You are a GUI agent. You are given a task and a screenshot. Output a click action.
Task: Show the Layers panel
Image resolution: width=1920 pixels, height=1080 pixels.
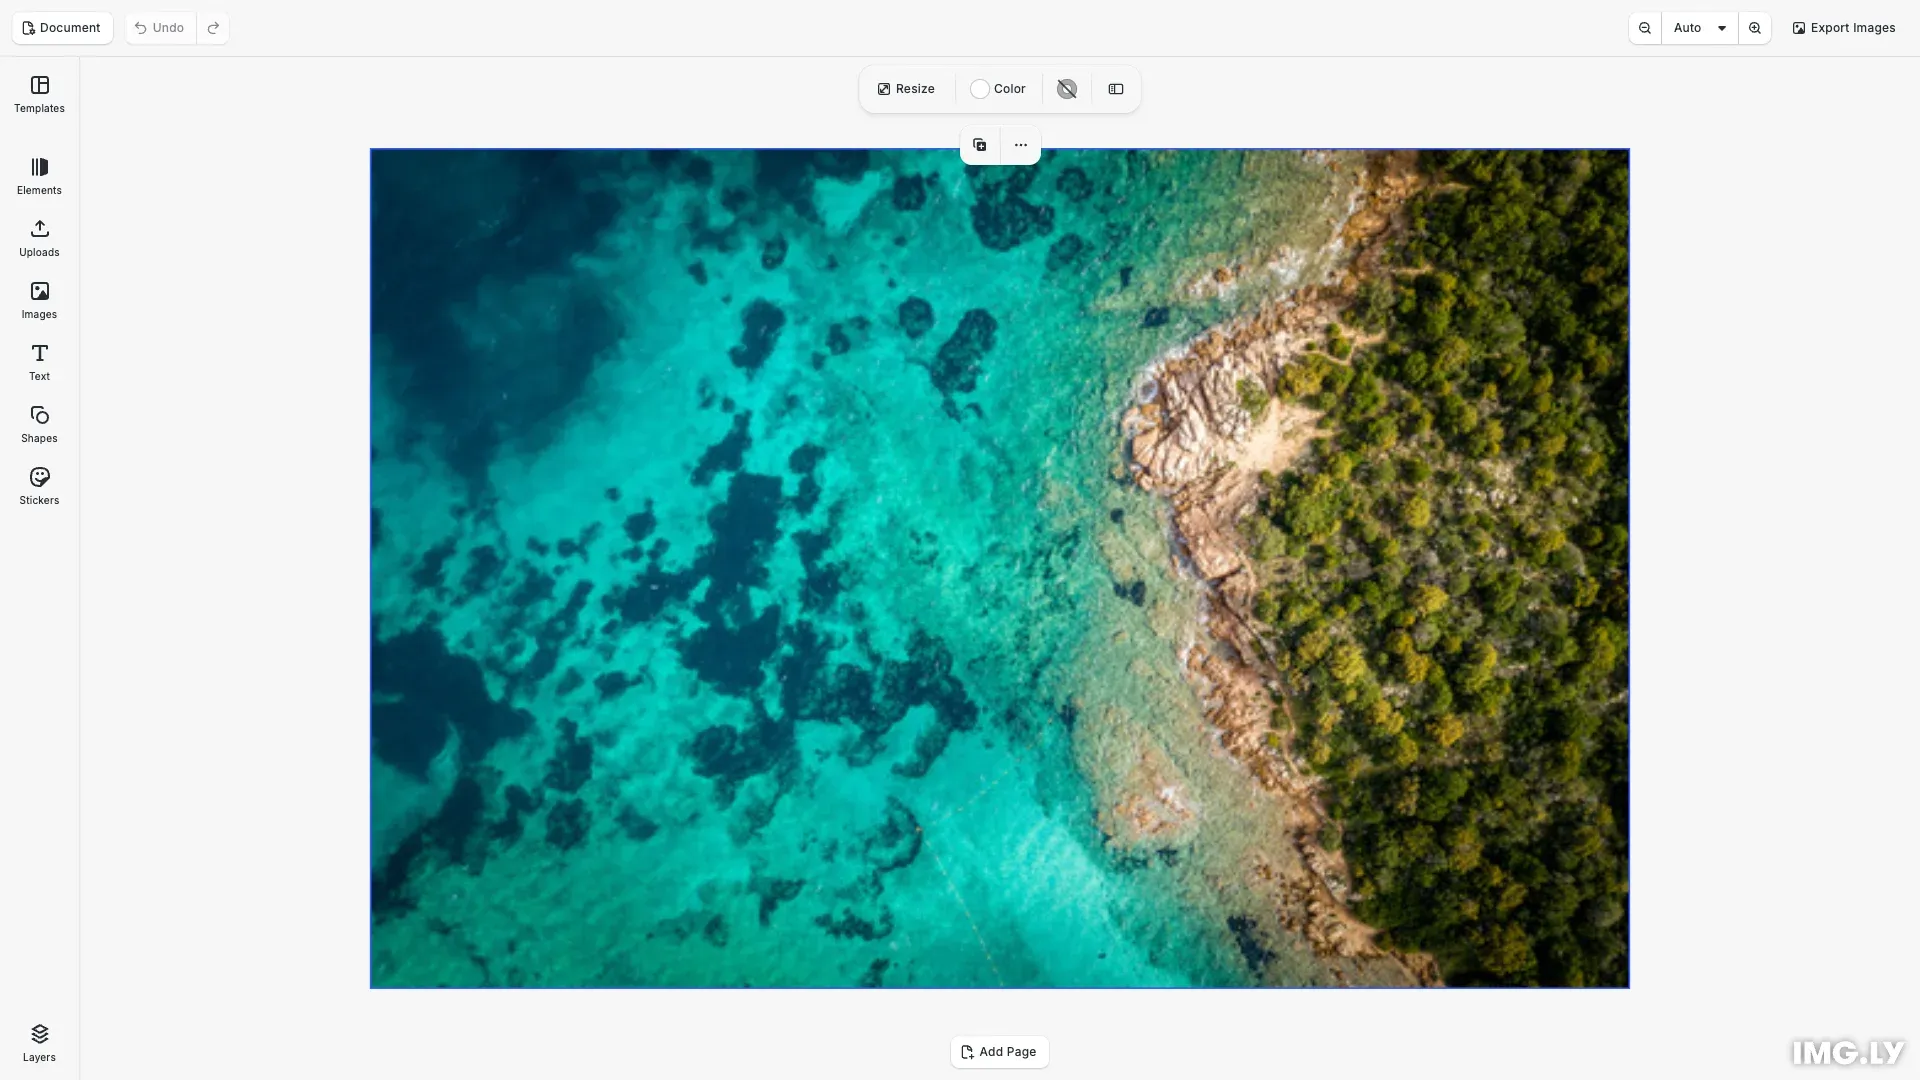pos(39,1043)
